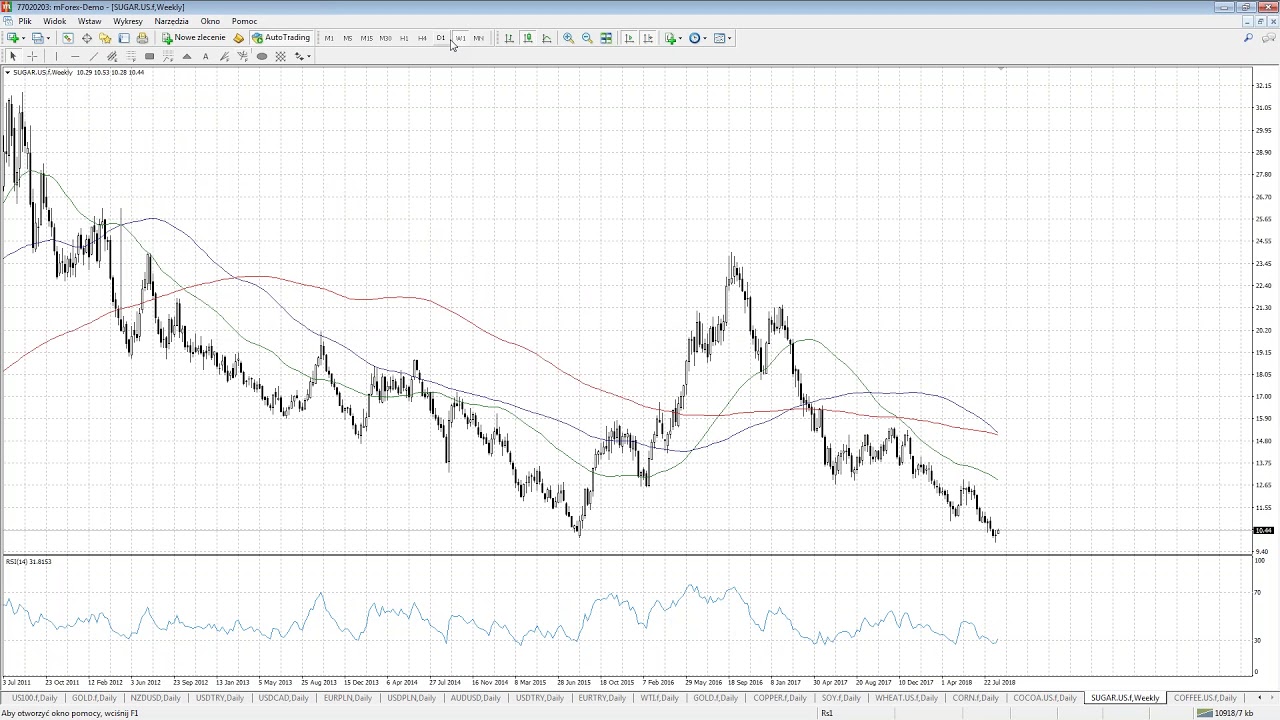Image resolution: width=1280 pixels, height=720 pixels.
Task: Select the ellipse shape tool
Action: pyautogui.click(x=262, y=56)
